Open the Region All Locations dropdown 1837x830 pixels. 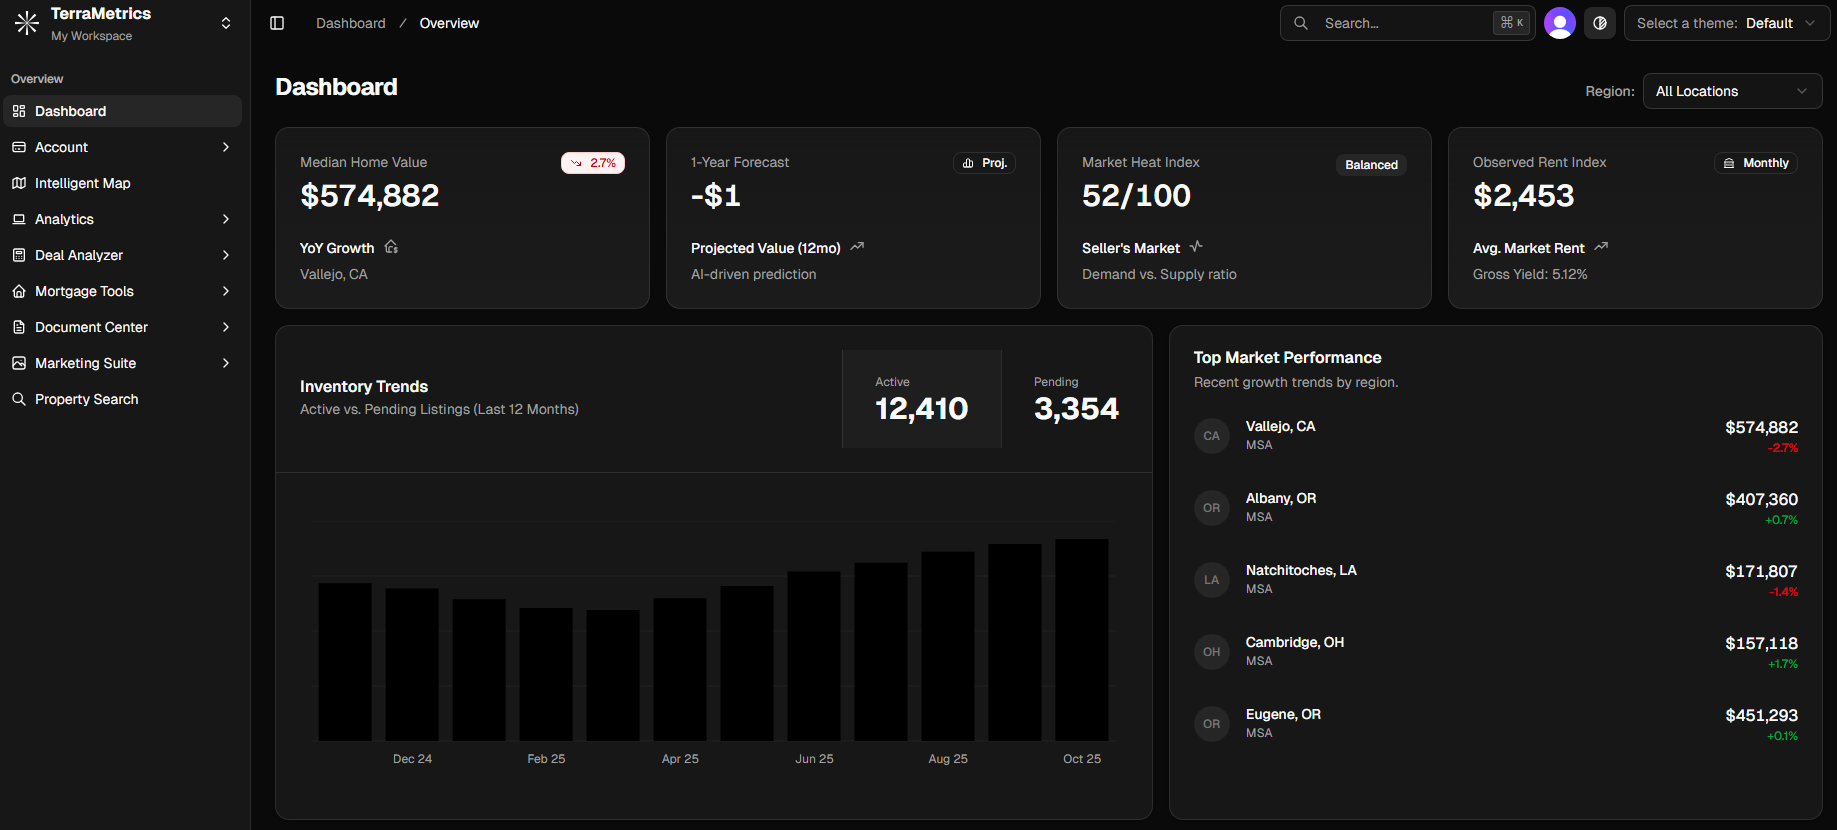(1731, 91)
